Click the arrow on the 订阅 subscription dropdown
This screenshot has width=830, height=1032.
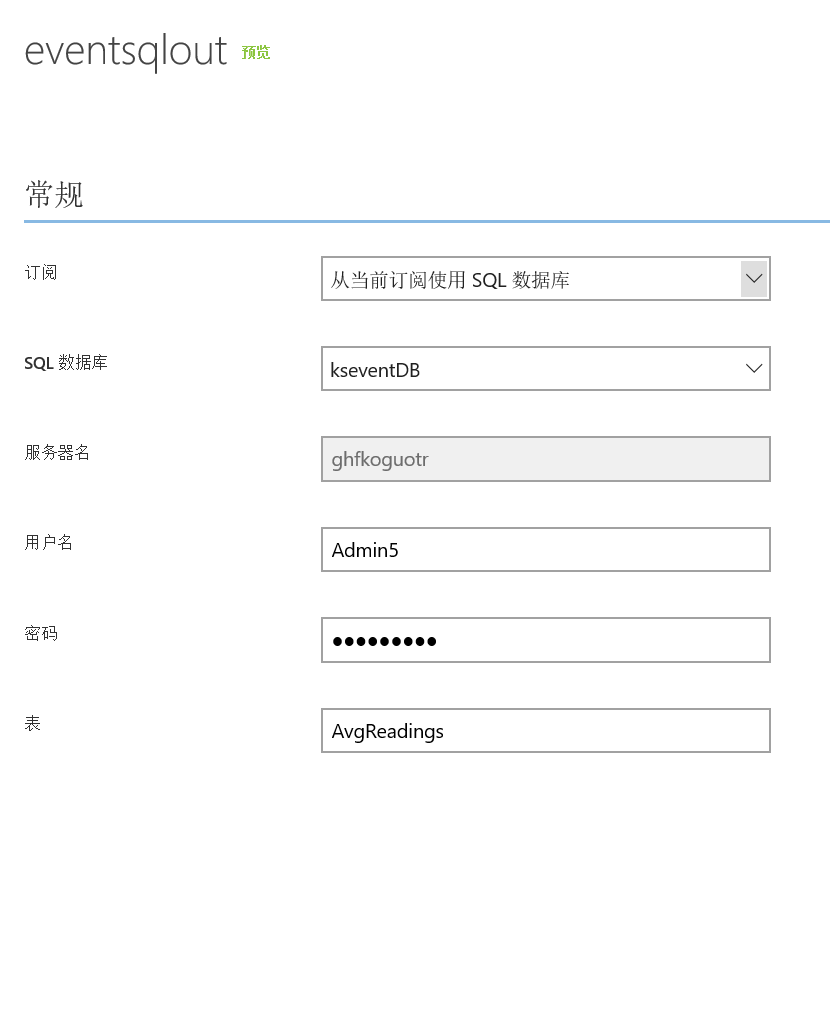(754, 278)
